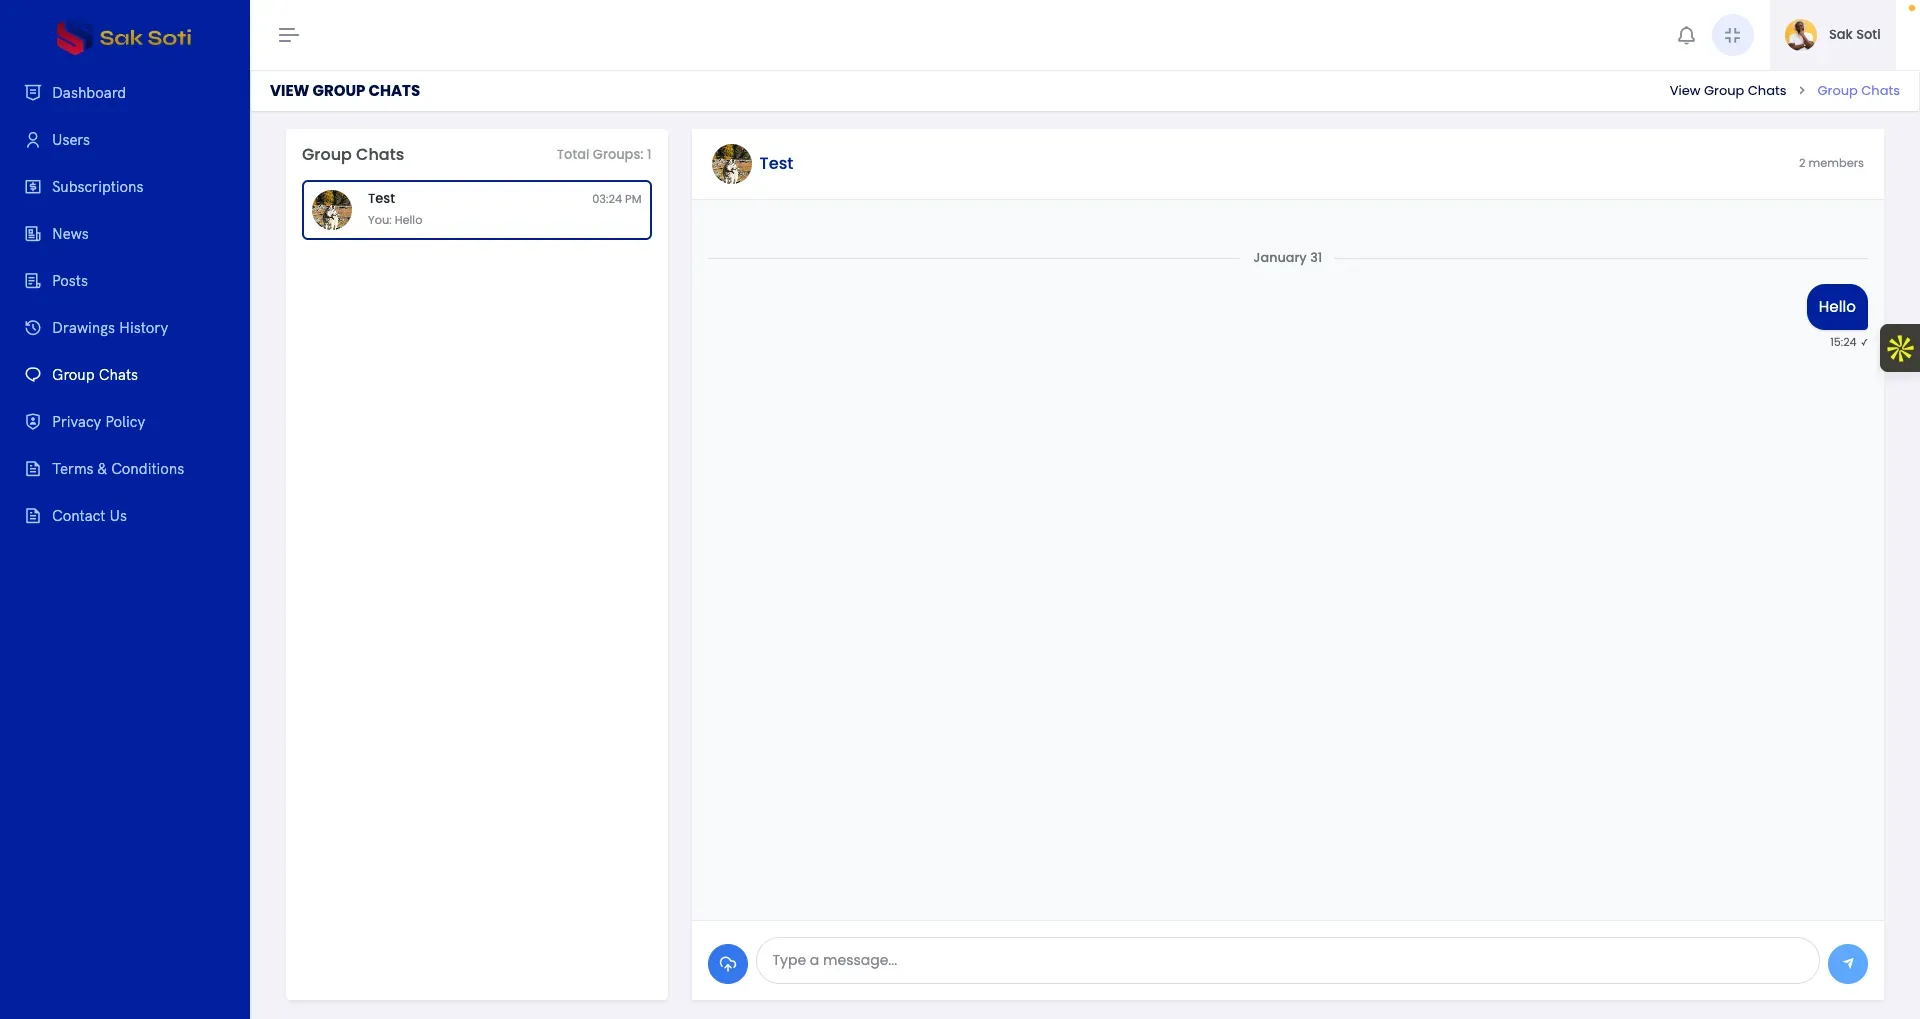Click the Subscriptions sidebar icon
Image resolution: width=1920 pixels, height=1019 pixels.
pos(33,187)
